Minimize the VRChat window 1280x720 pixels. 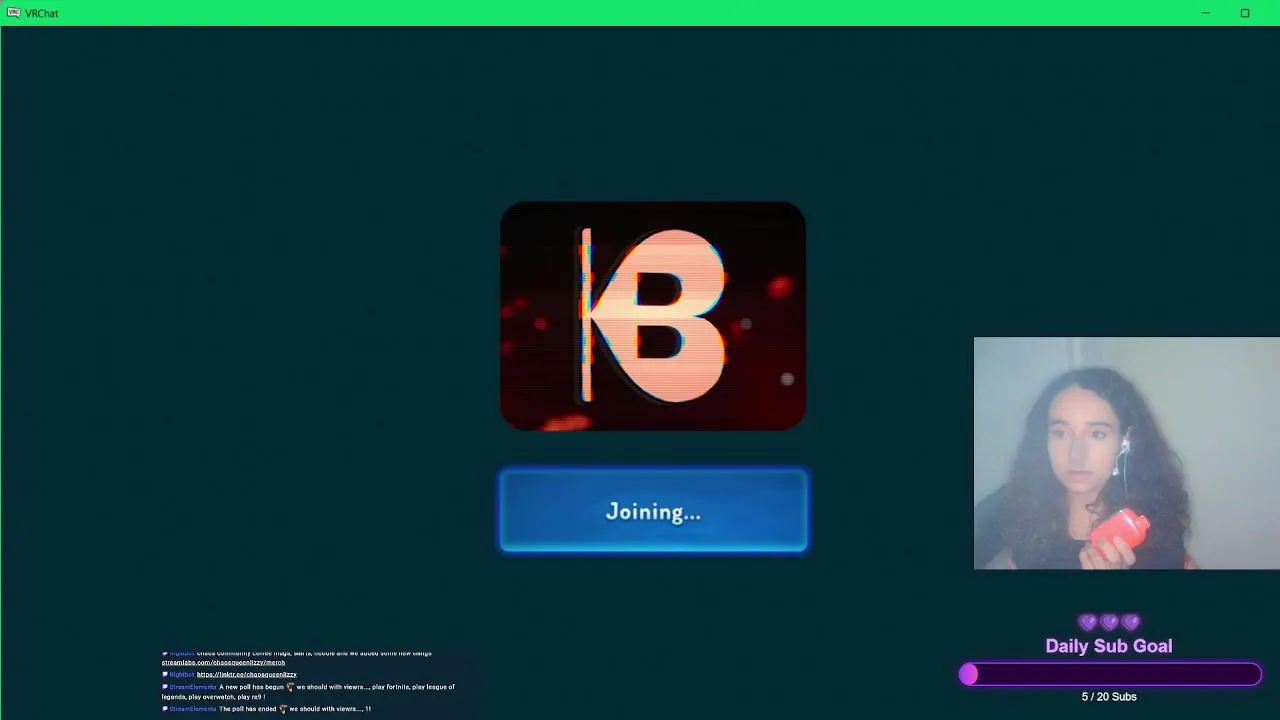(x=1205, y=13)
